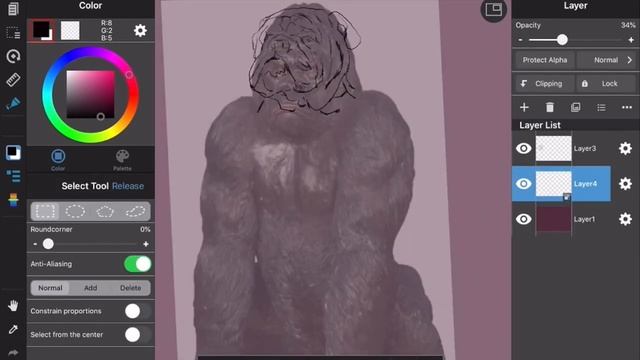Switch to the Palette tab

(x=122, y=160)
